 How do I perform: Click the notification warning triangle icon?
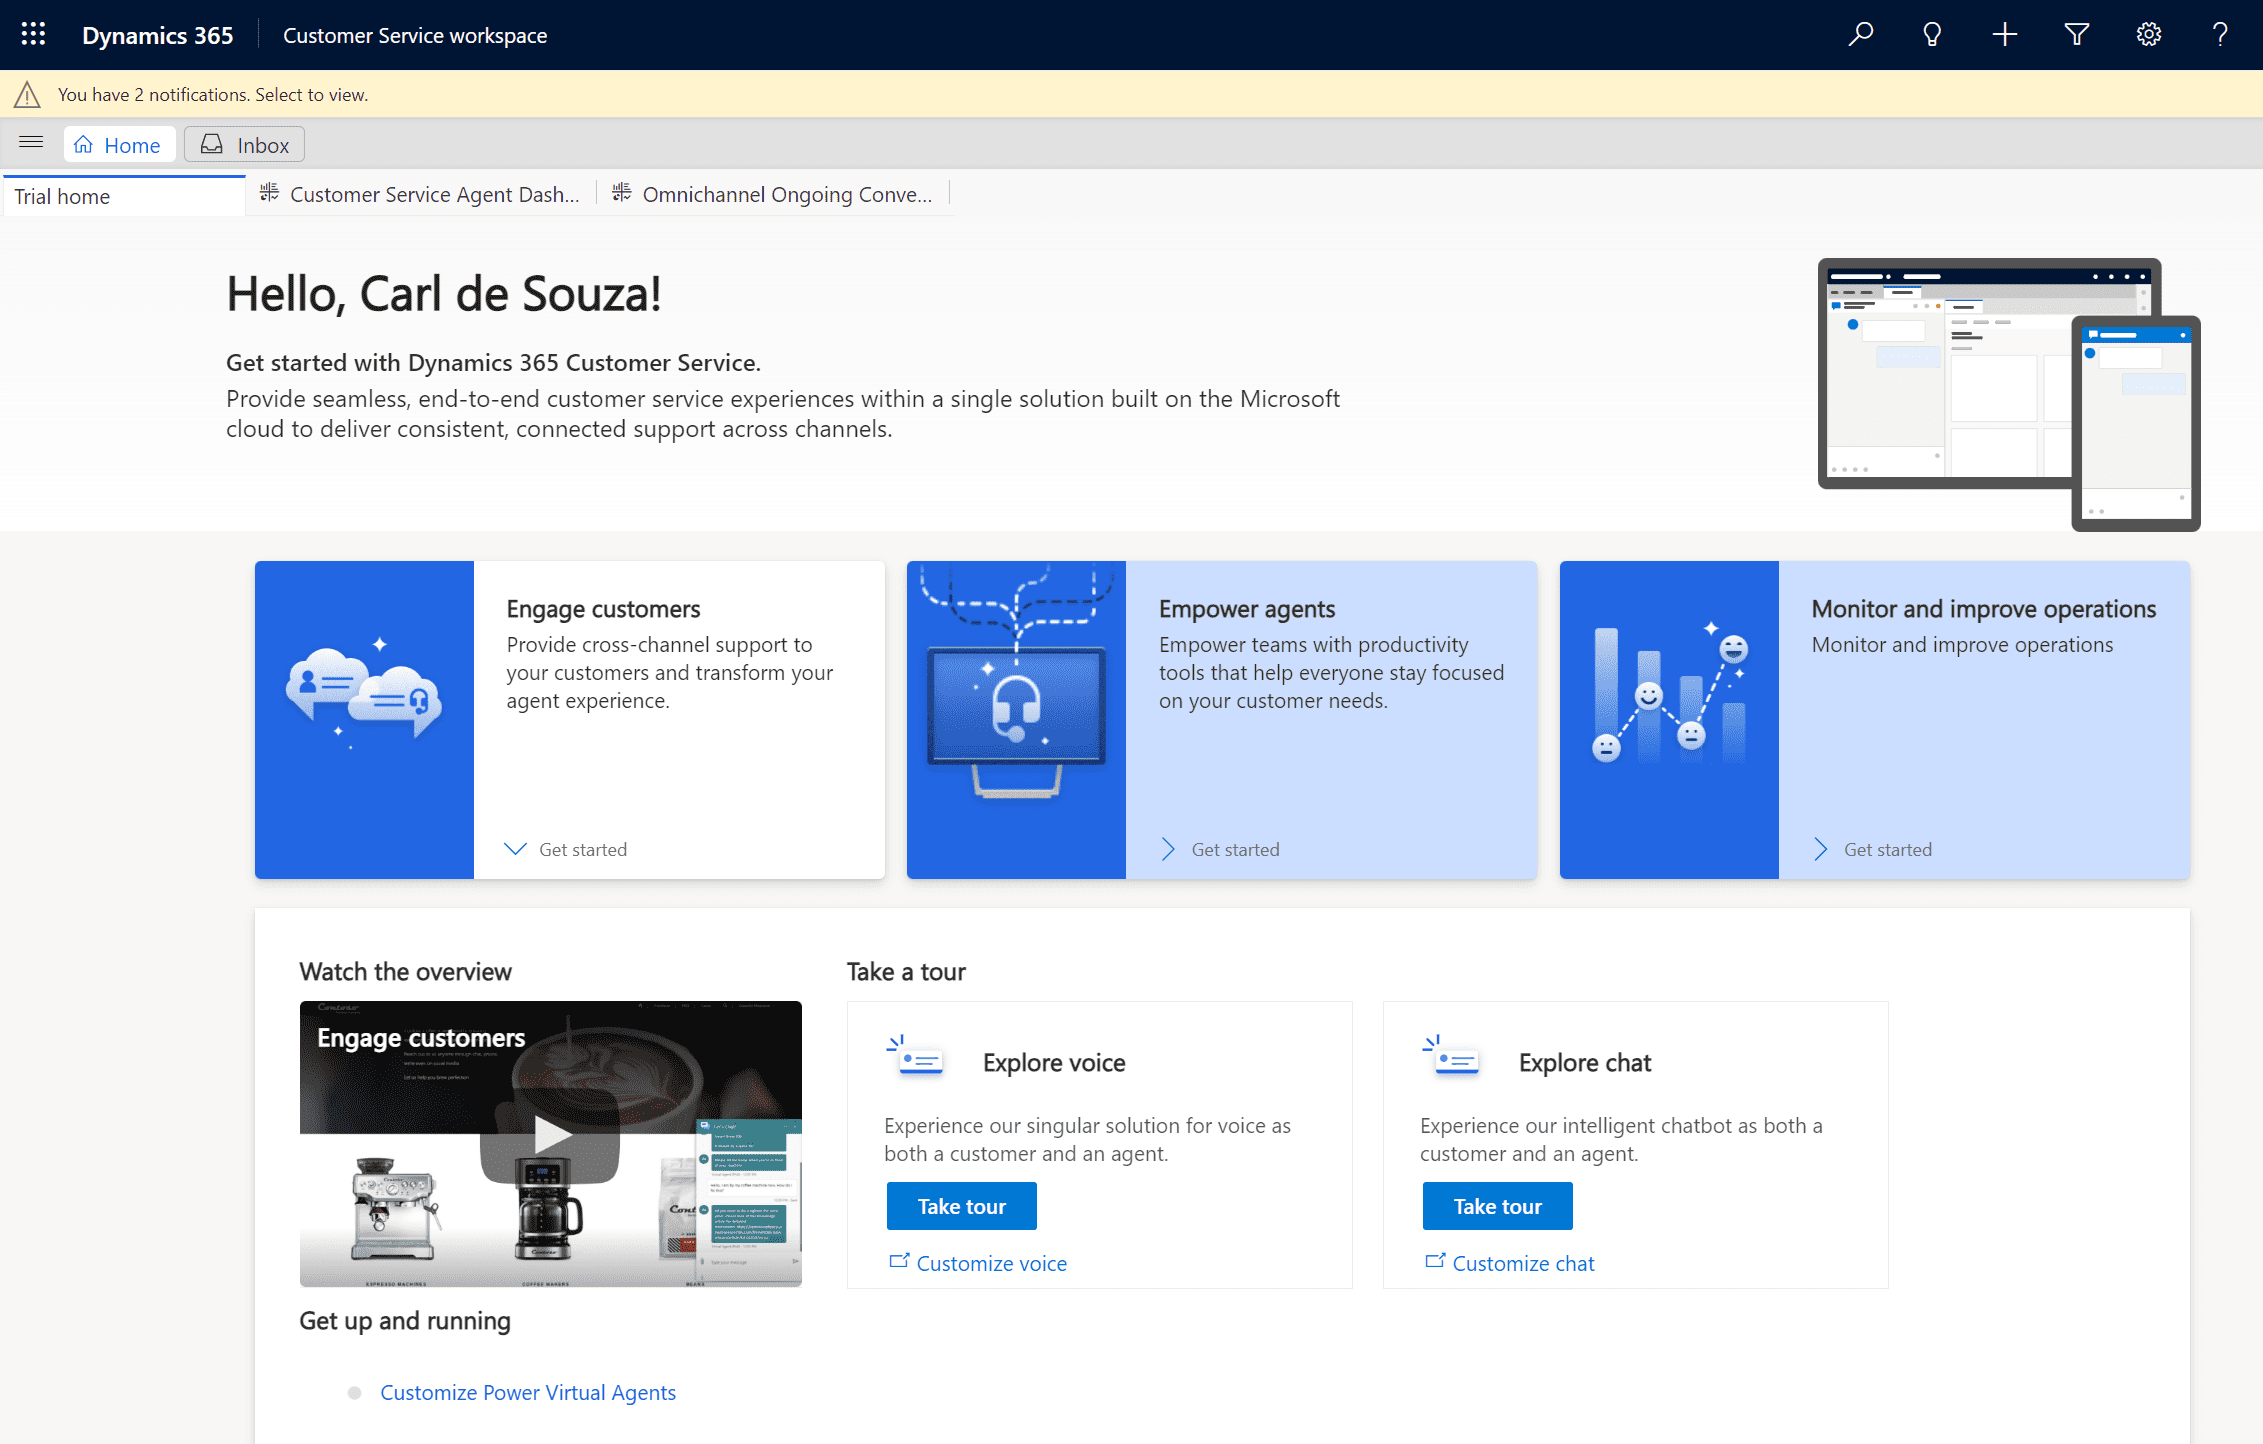(27, 95)
